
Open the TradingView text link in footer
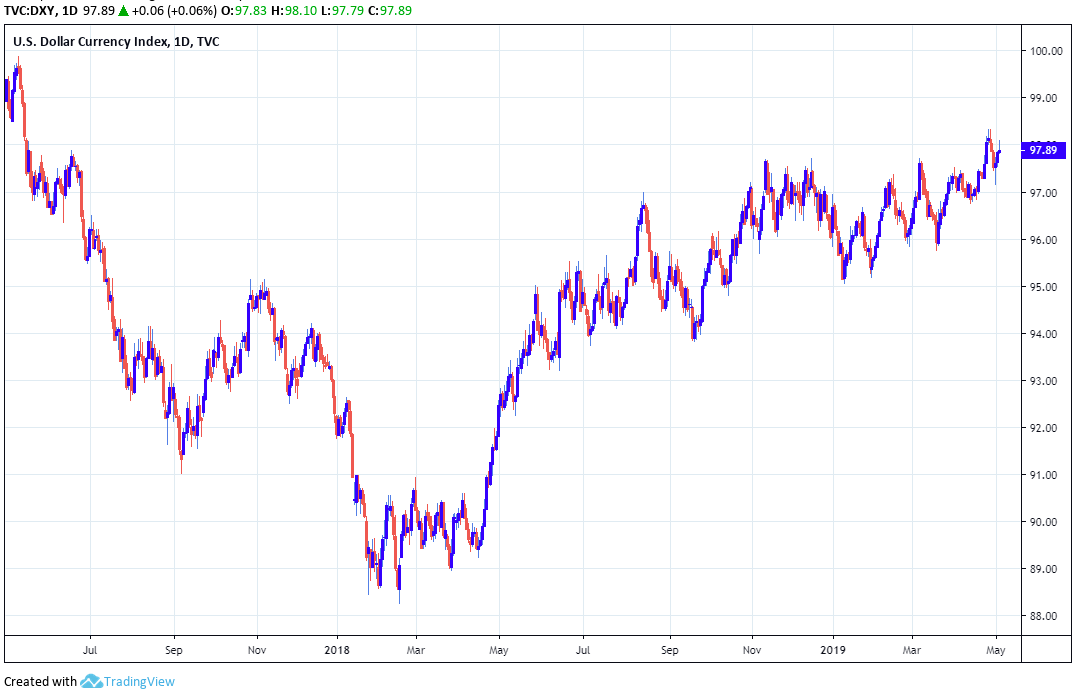click(x=140, y=682)
